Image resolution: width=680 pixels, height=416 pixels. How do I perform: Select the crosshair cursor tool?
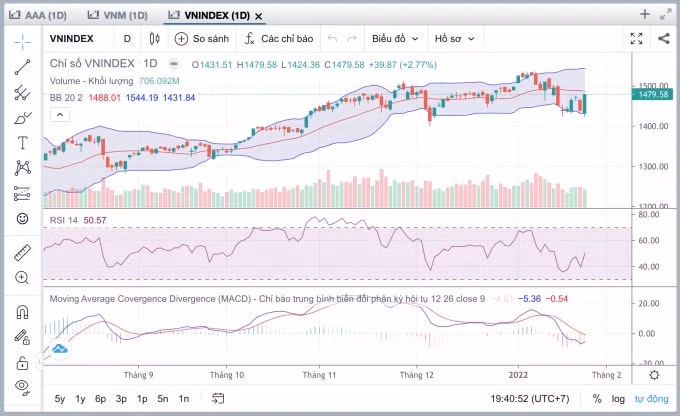coord(23,42)
